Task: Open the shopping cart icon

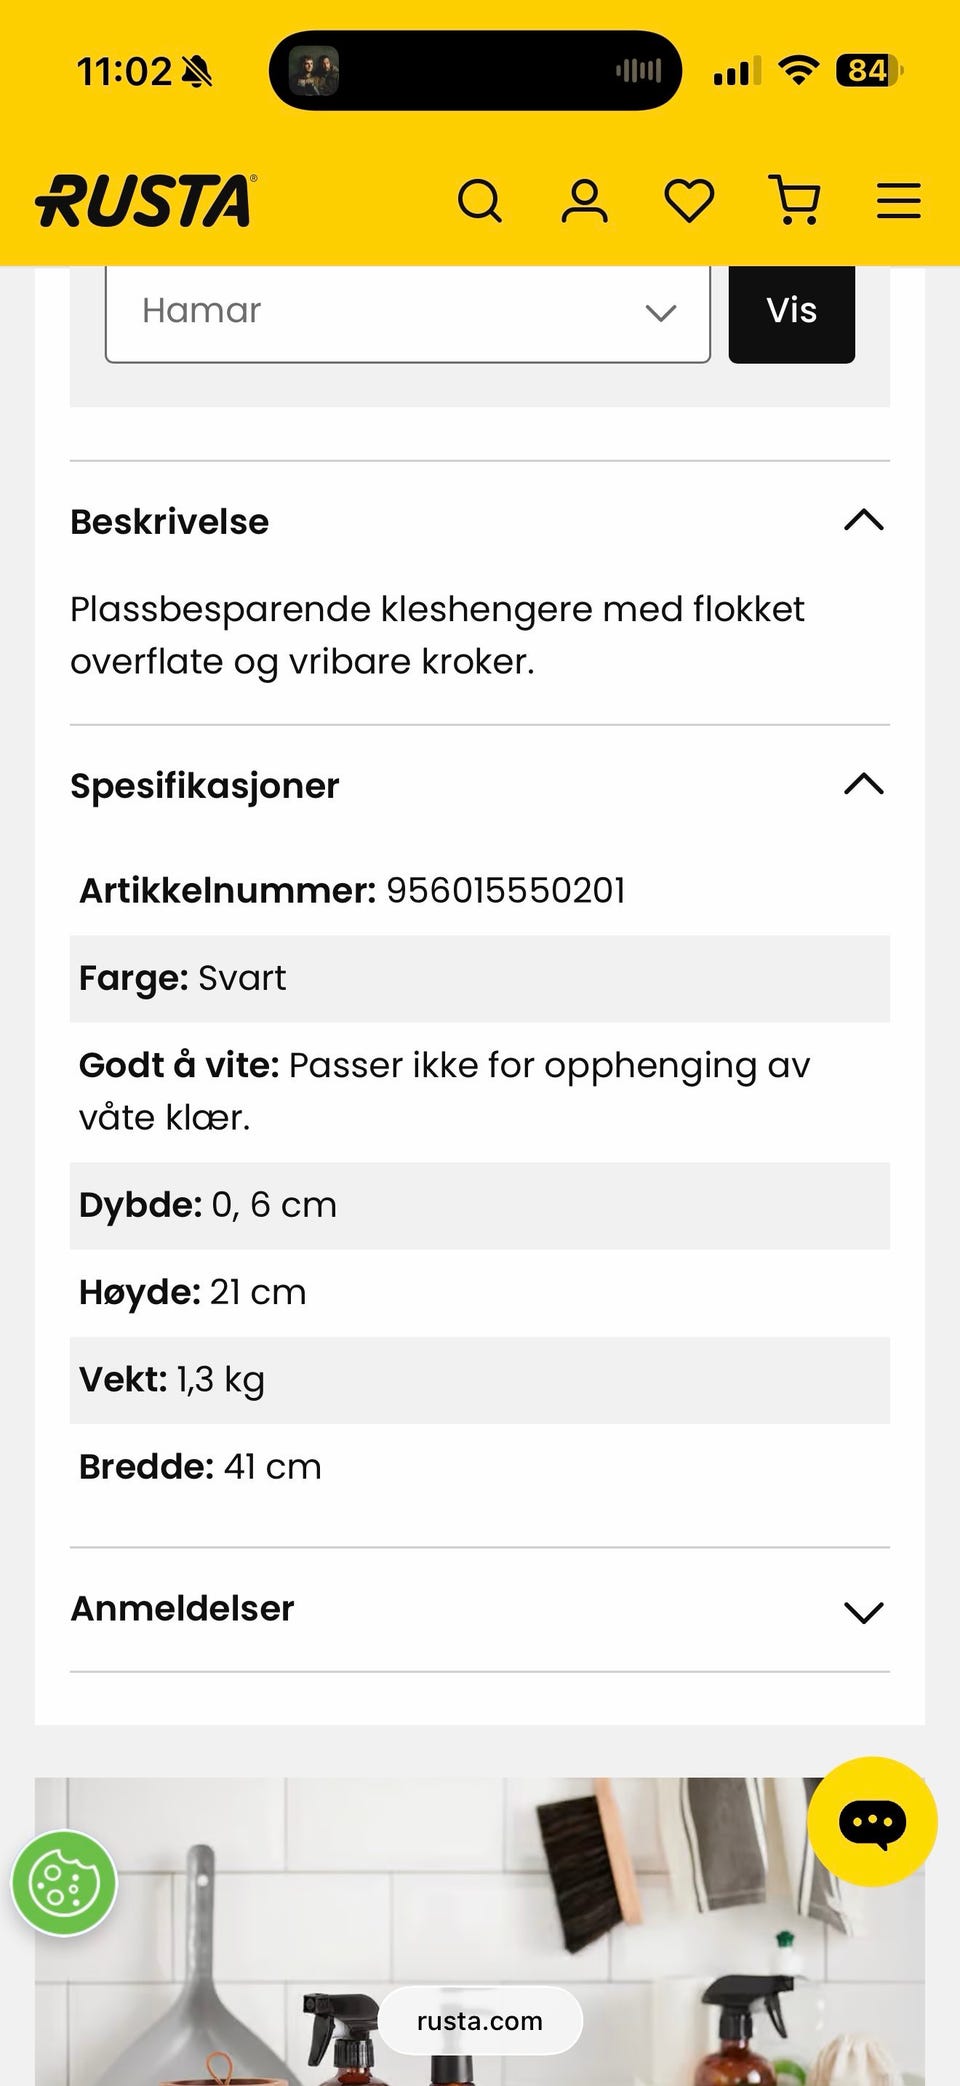Action: pyautogui.click(x=795, y=200)
